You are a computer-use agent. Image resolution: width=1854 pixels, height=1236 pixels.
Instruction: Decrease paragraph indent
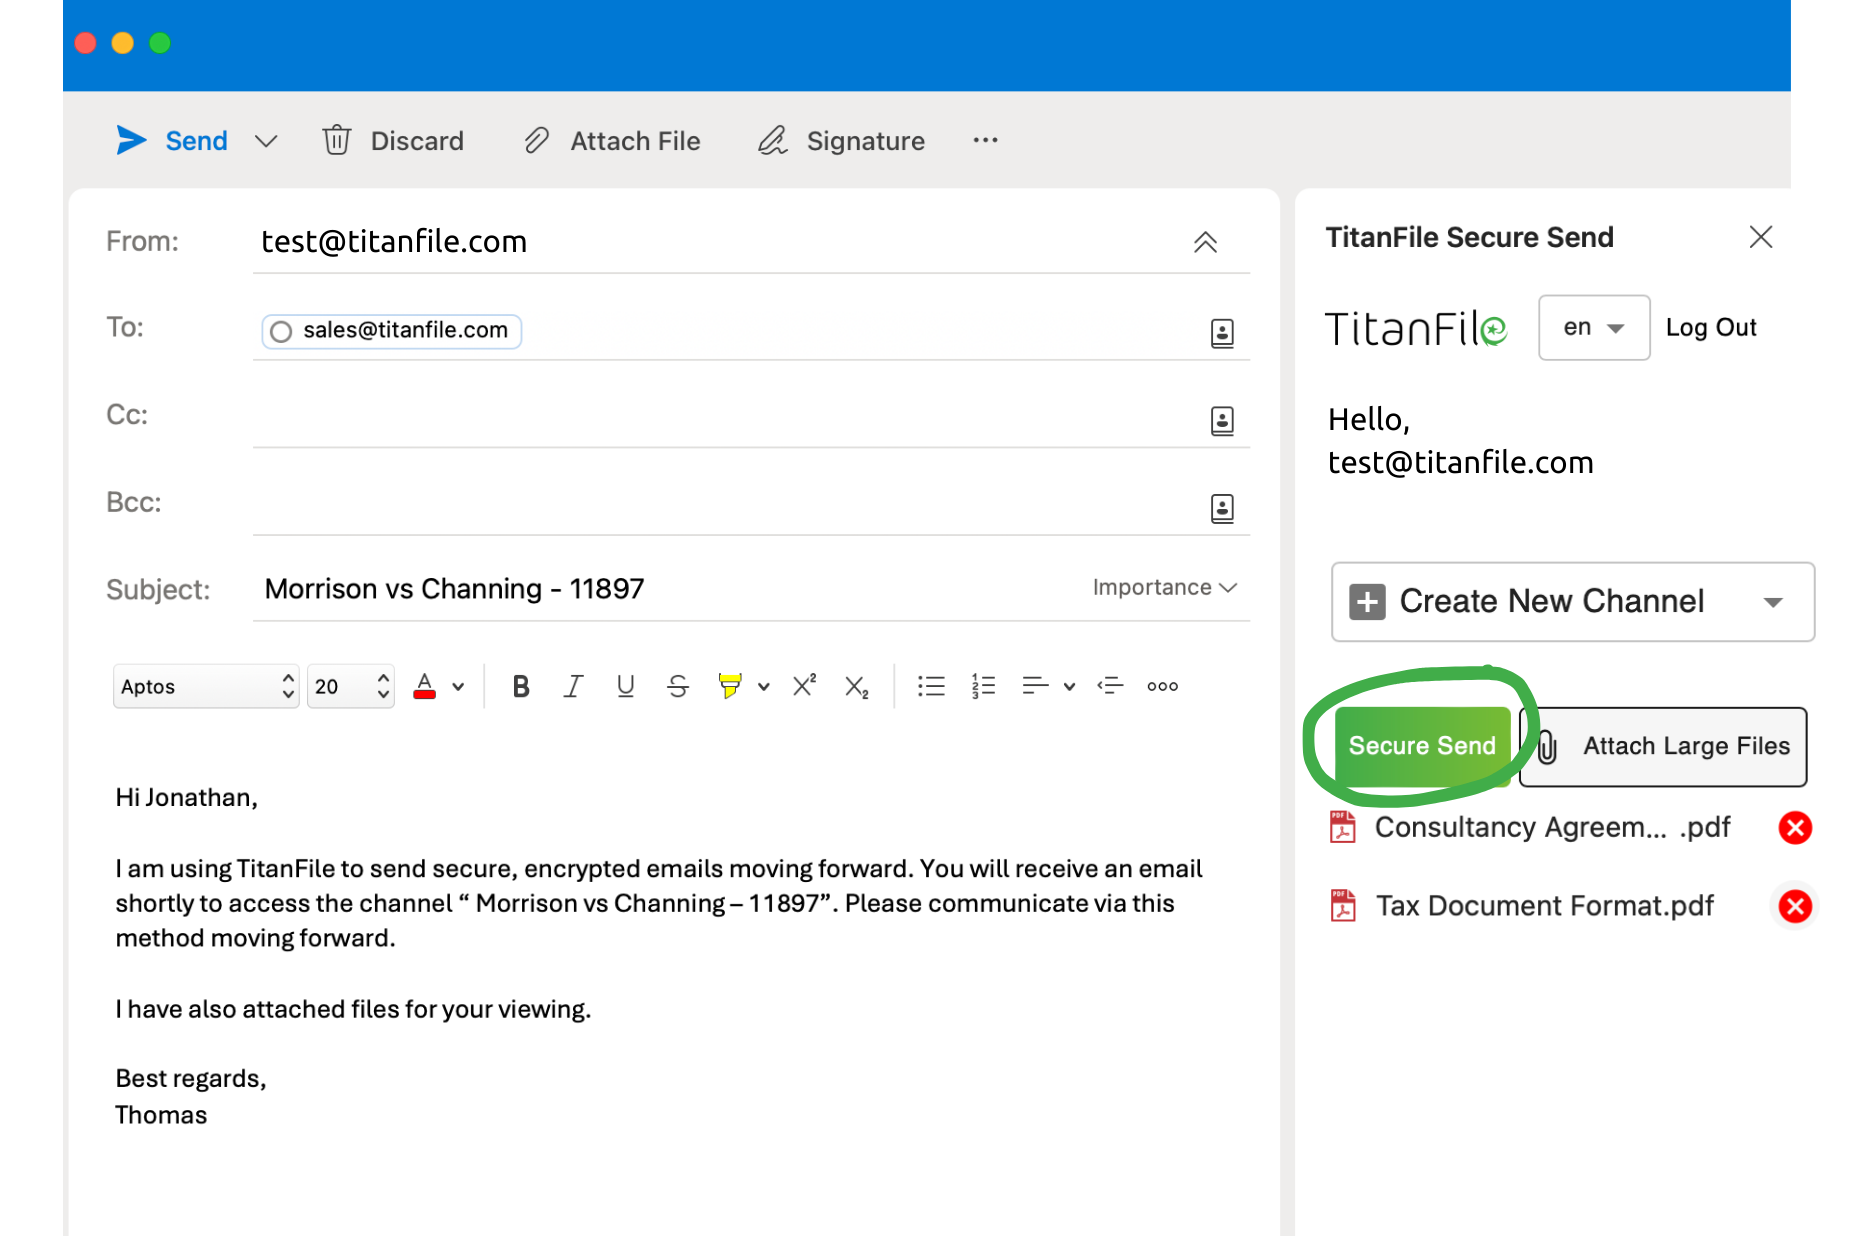[1110, 686]
